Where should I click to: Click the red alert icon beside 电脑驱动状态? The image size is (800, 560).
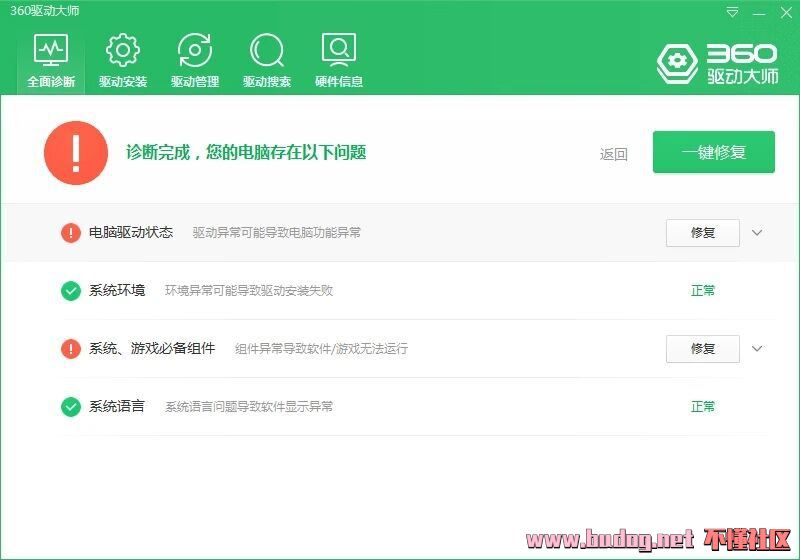(70, 233)
